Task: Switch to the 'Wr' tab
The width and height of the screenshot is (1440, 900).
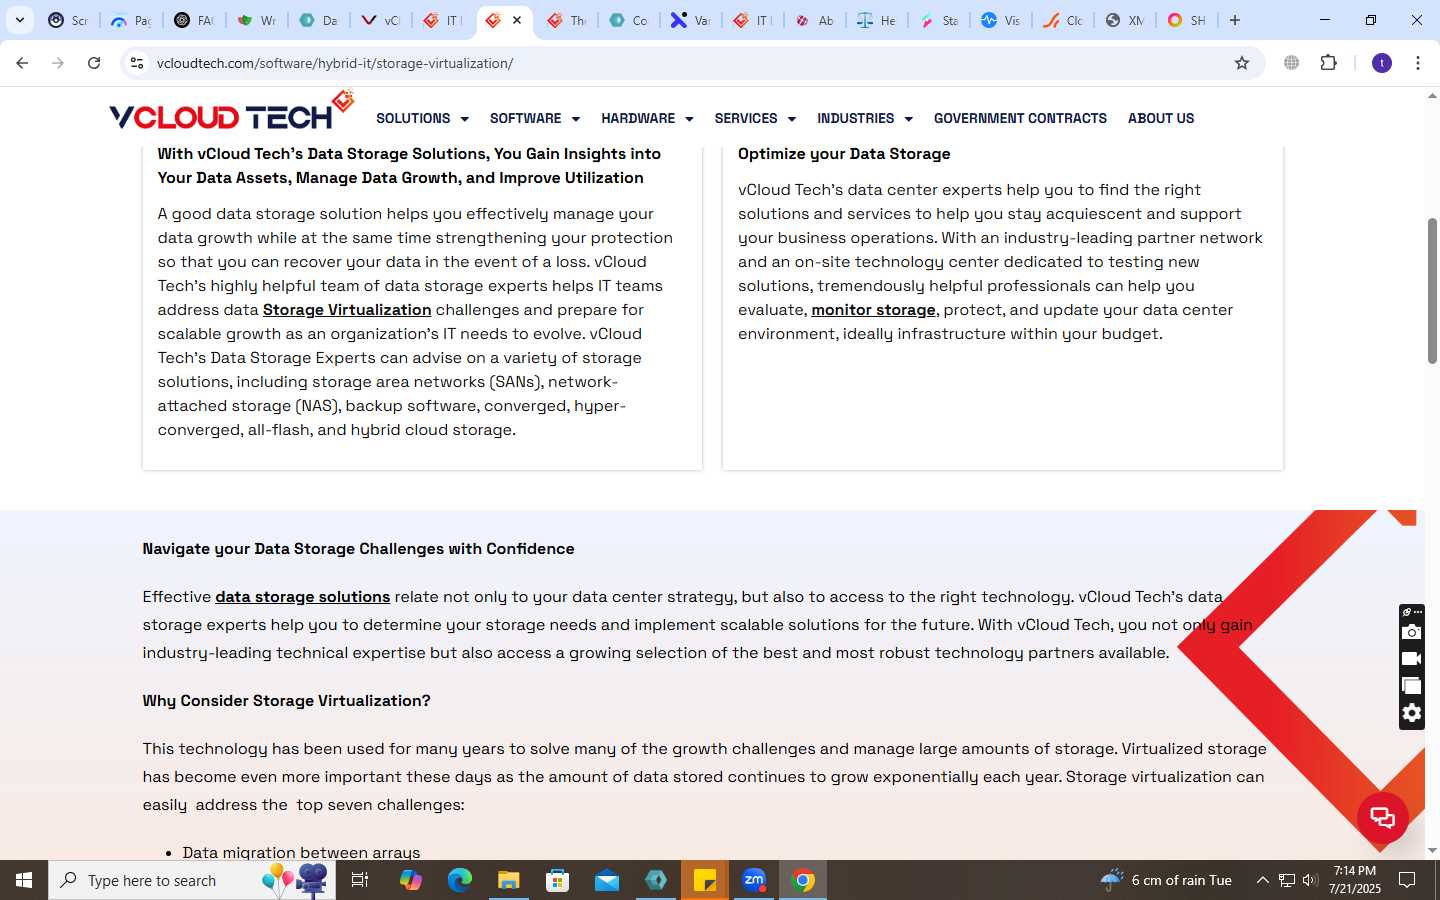Action: [257, 20]
